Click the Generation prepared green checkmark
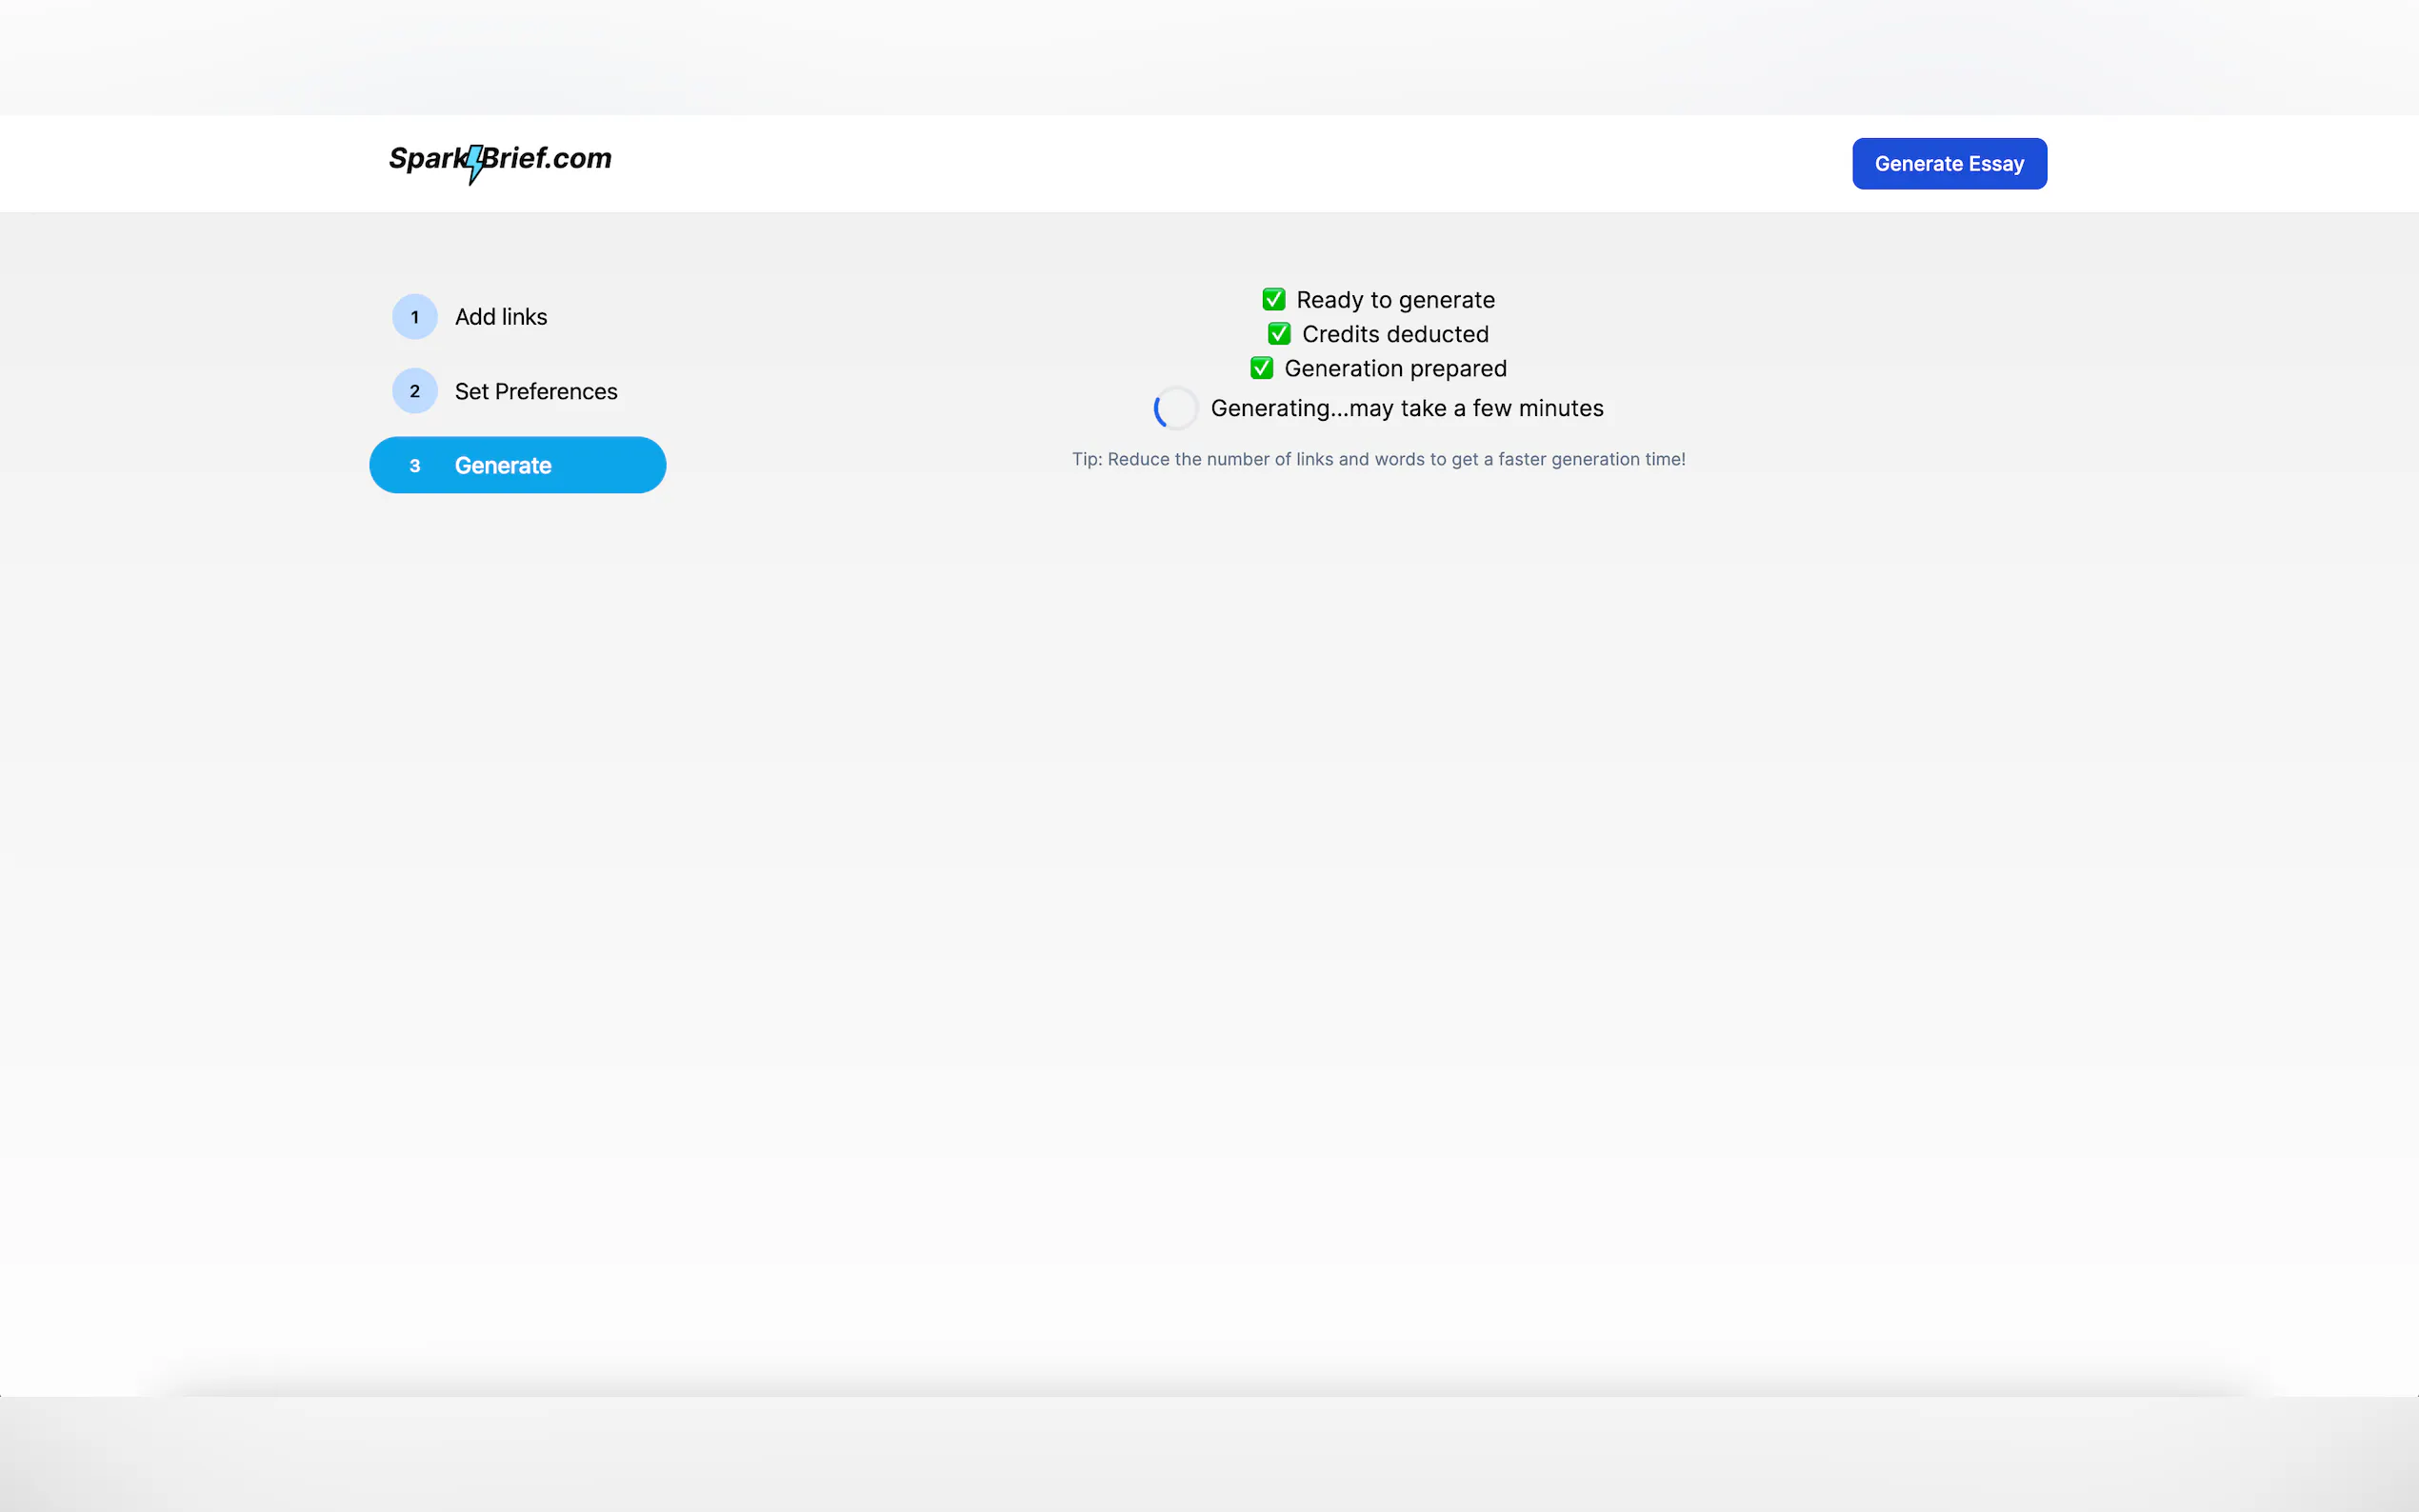Viewport: 2419px width, 1512px height. [1261, 369]
